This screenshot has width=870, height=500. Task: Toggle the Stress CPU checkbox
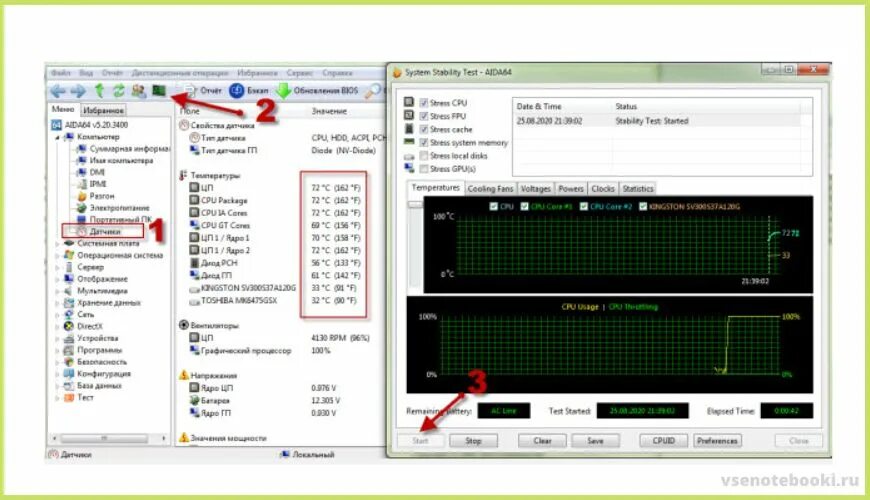tap(424, 103)
